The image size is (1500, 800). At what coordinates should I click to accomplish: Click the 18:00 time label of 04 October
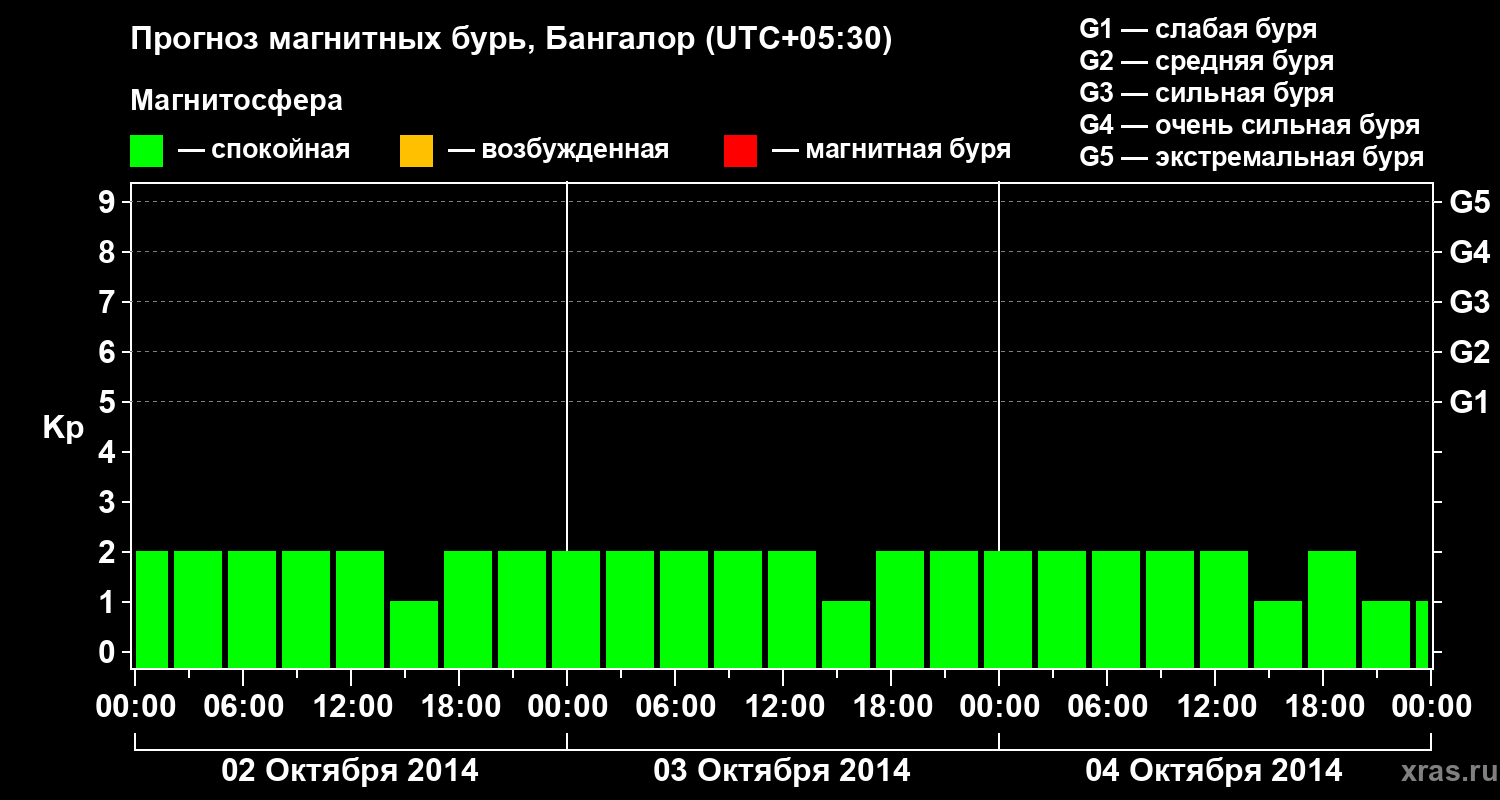coord(1323,707)
